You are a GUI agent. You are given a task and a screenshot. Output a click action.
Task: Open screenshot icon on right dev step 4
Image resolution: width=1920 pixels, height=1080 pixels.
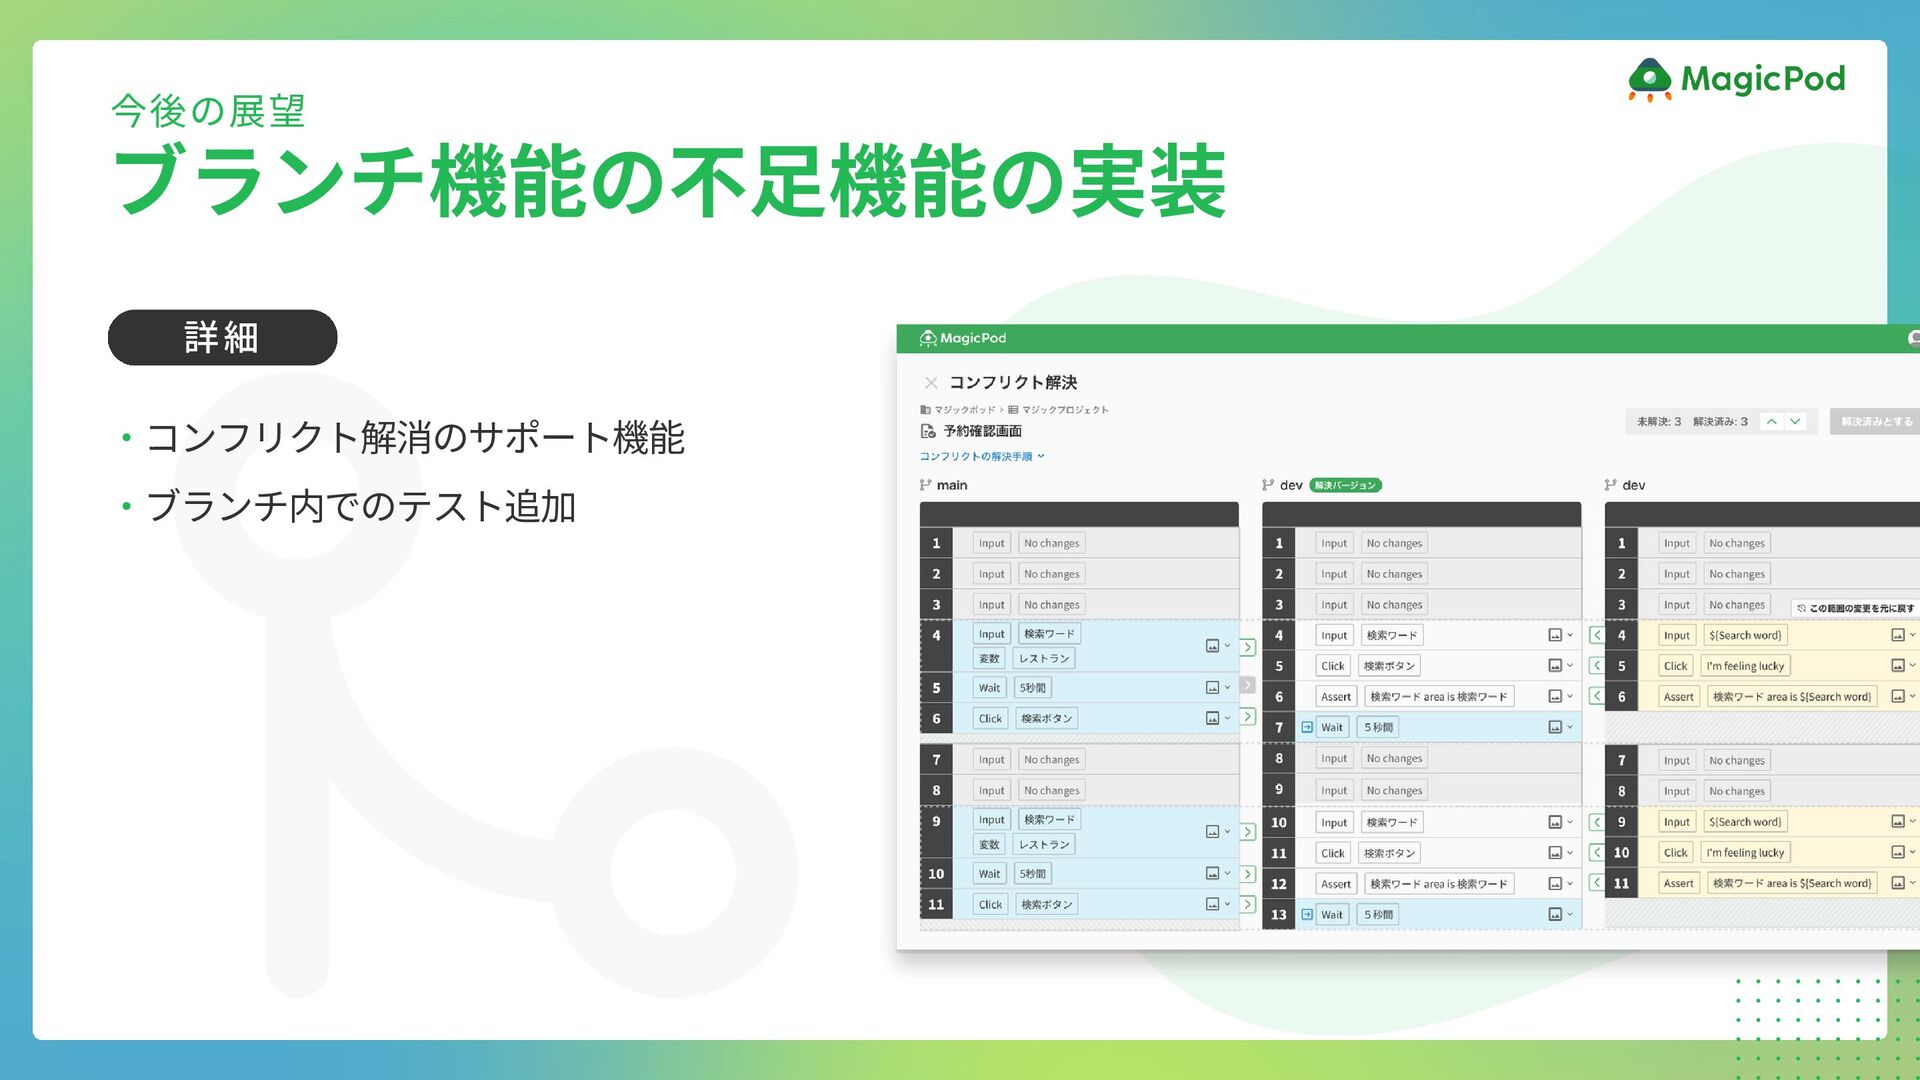click(1897, 635)
